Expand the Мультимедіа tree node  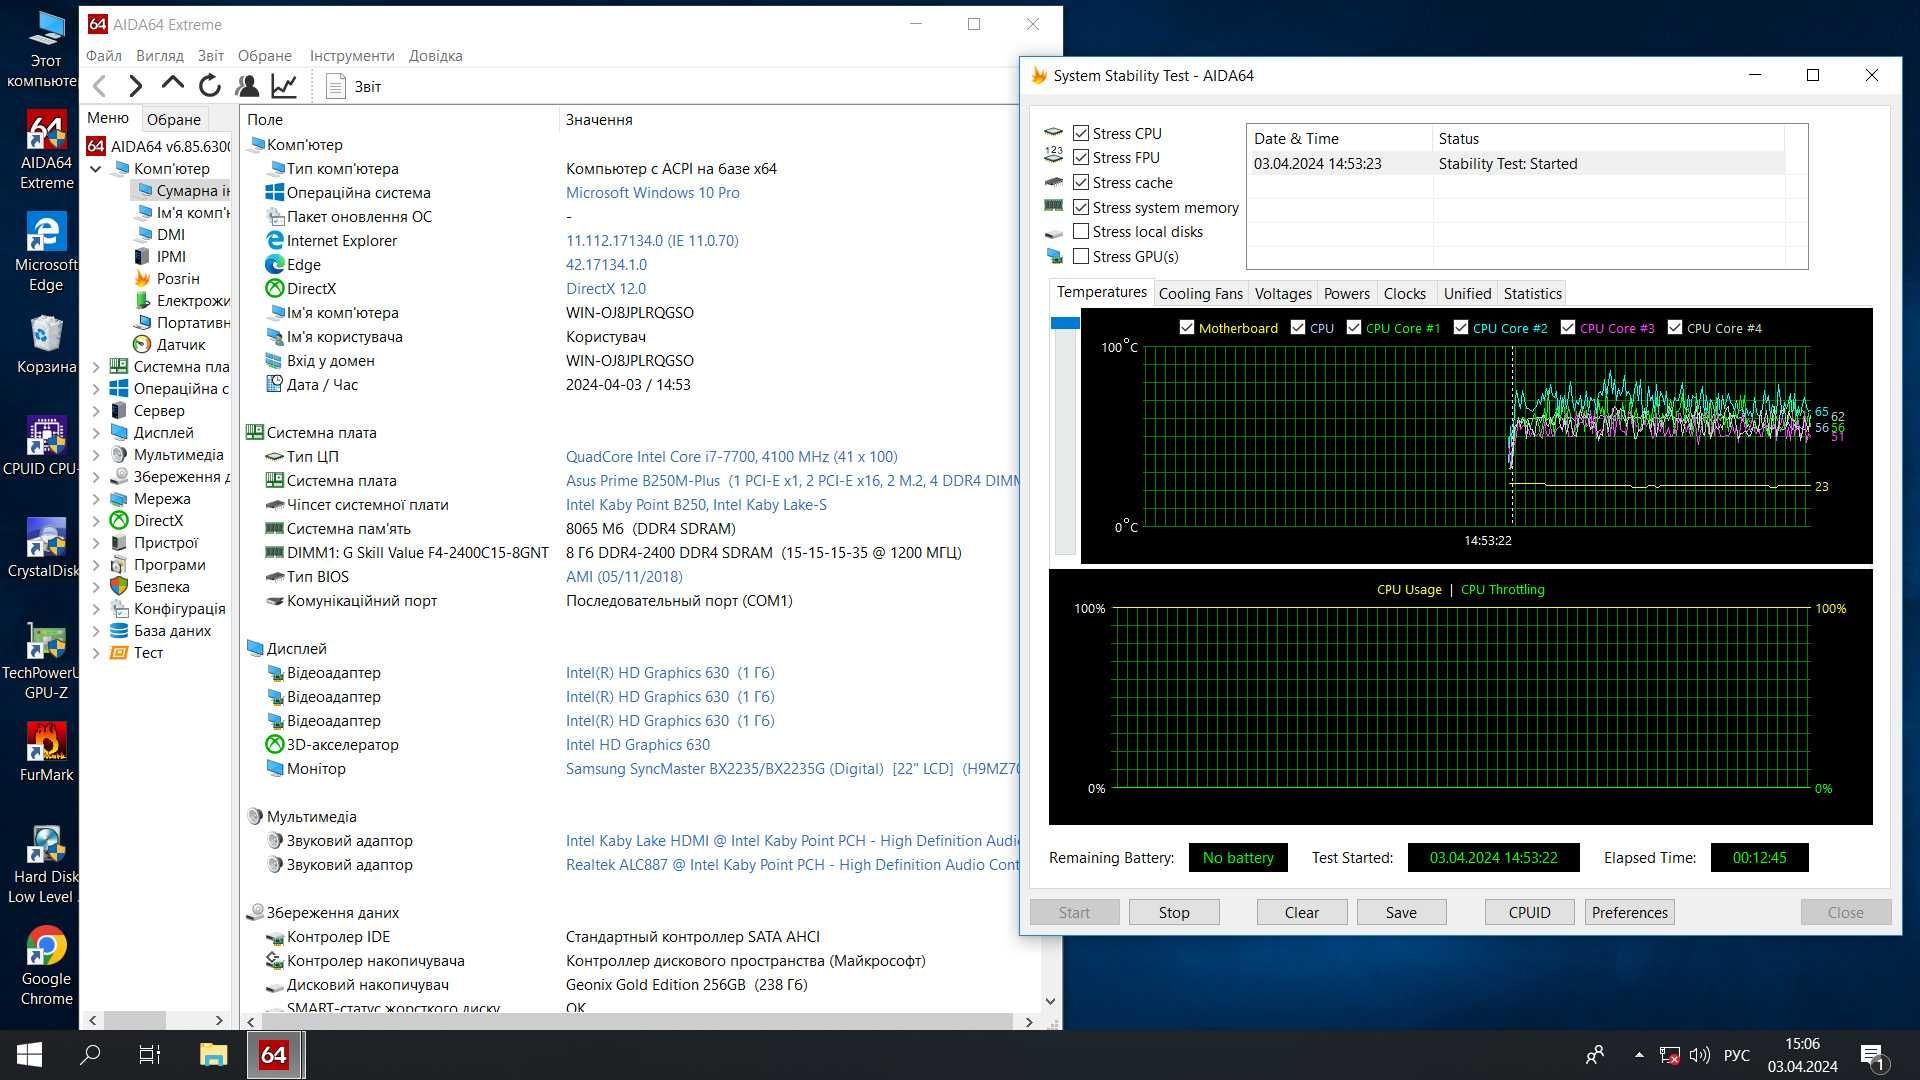[96, 455]
